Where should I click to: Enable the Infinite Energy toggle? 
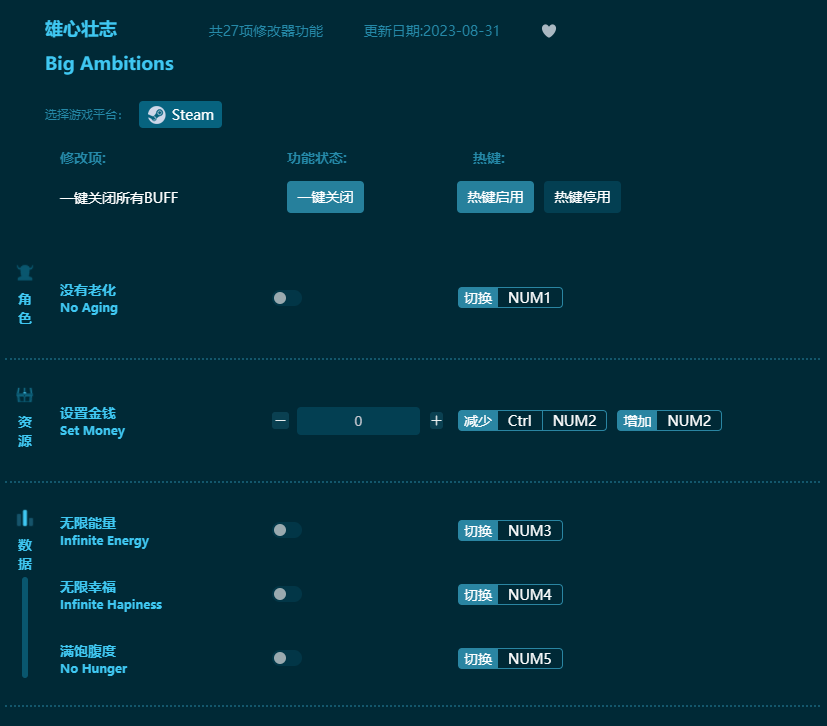[288, 530]
